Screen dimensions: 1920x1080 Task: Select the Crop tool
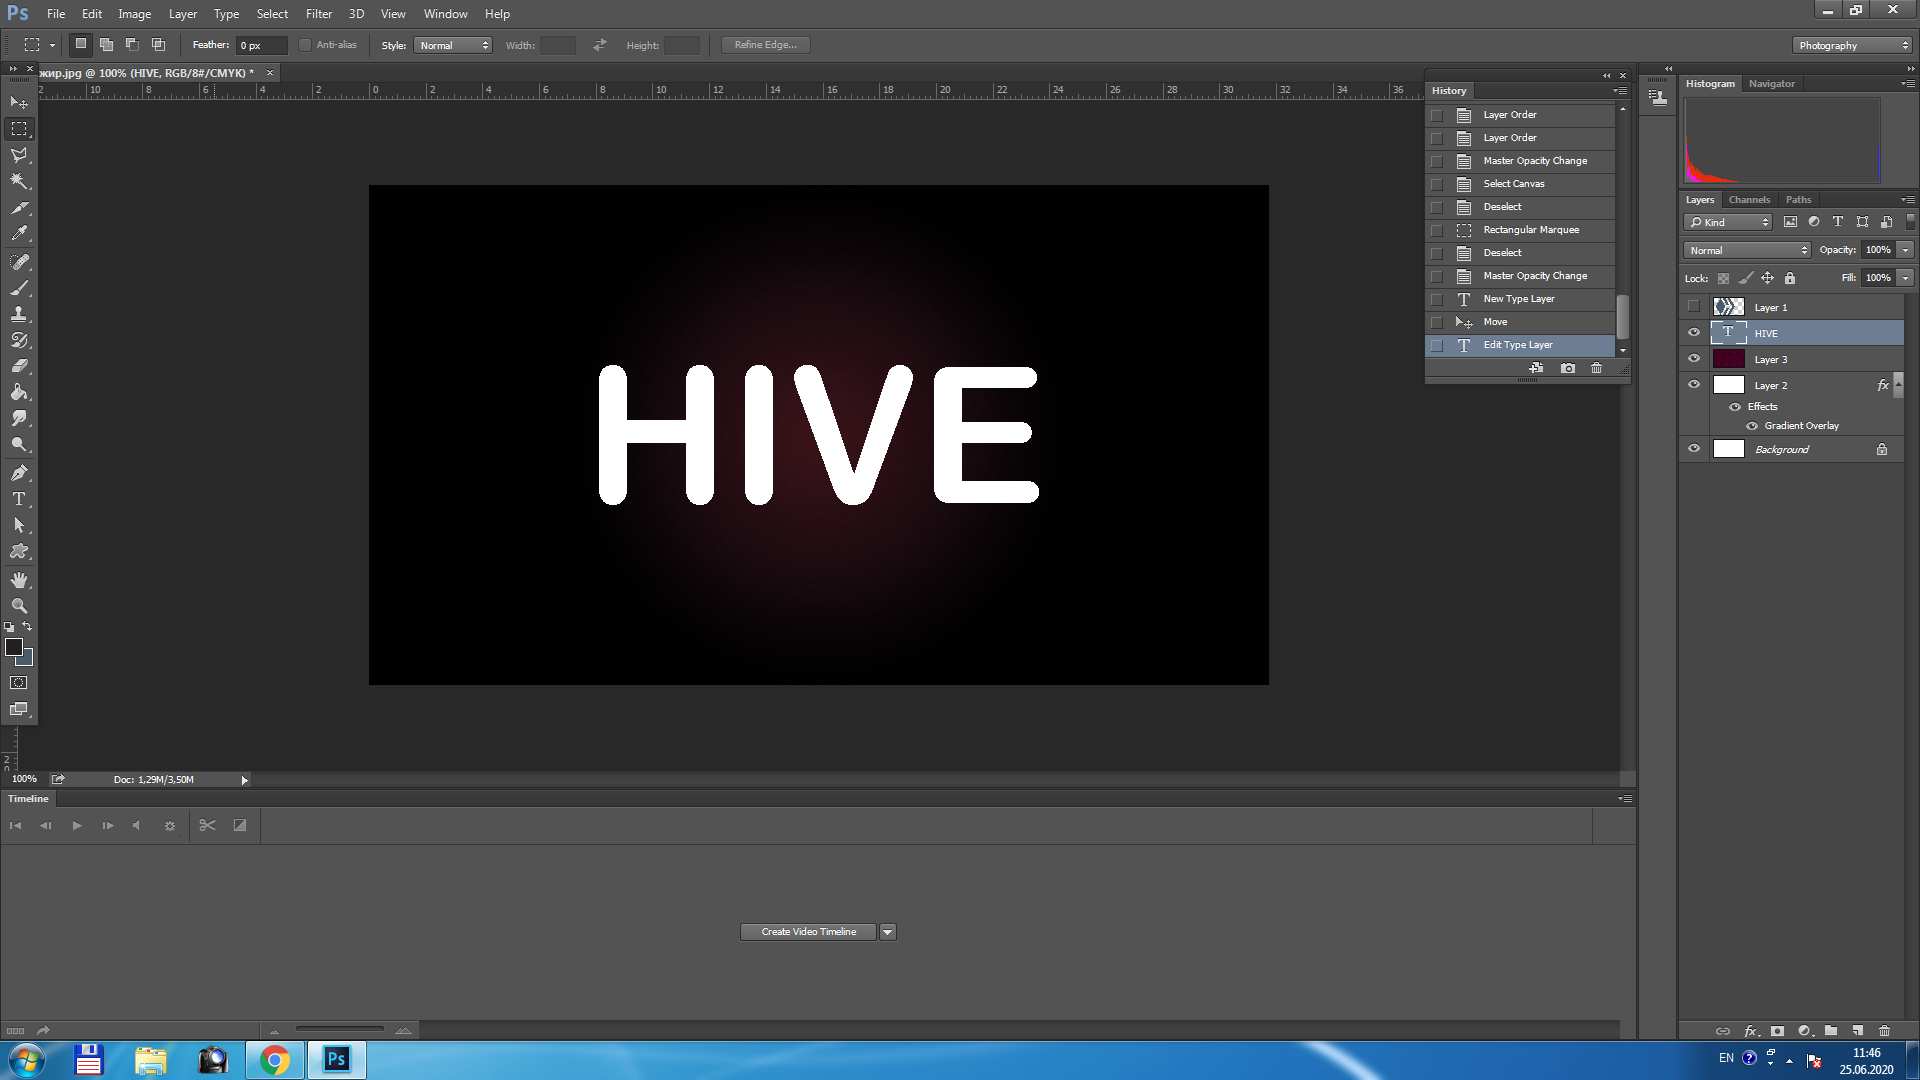tap(19, 208)
